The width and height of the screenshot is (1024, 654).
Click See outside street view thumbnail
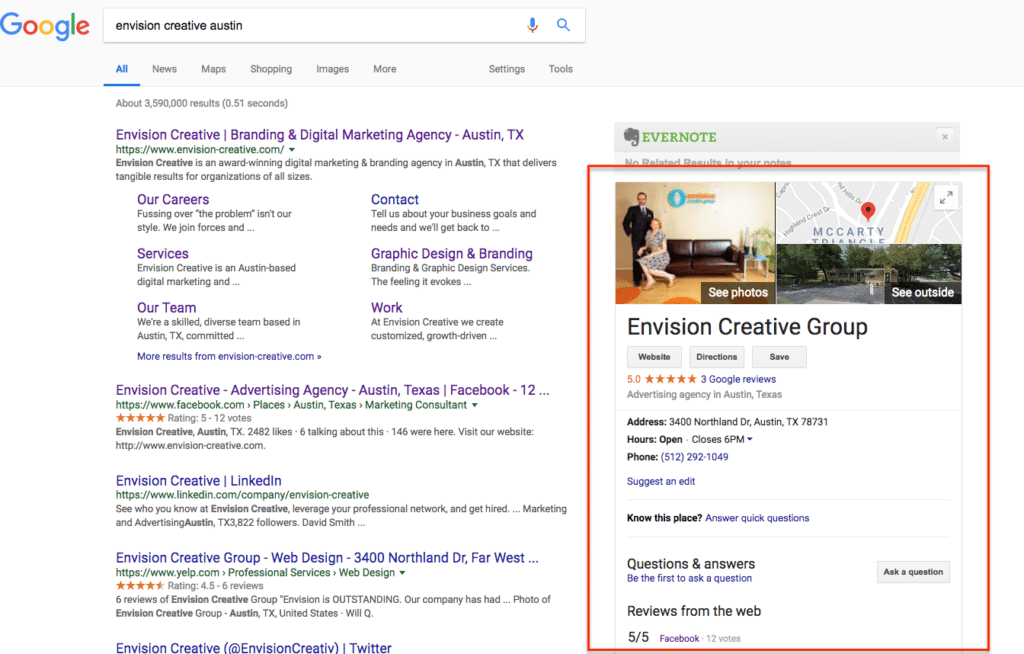point(869,274)
